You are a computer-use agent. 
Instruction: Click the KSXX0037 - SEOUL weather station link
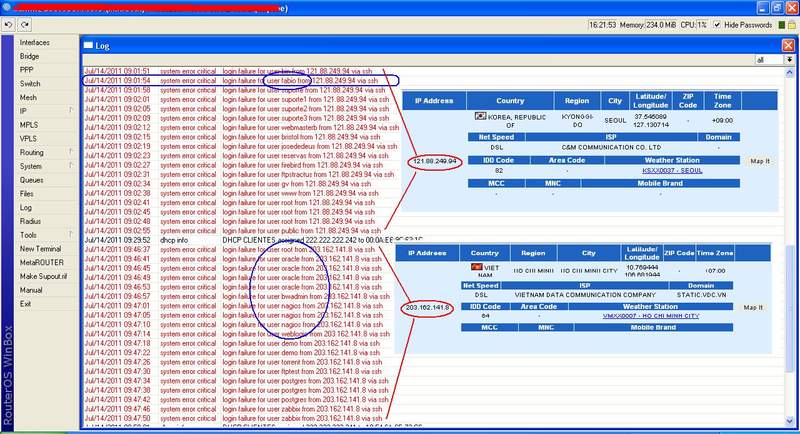(672, 171)
